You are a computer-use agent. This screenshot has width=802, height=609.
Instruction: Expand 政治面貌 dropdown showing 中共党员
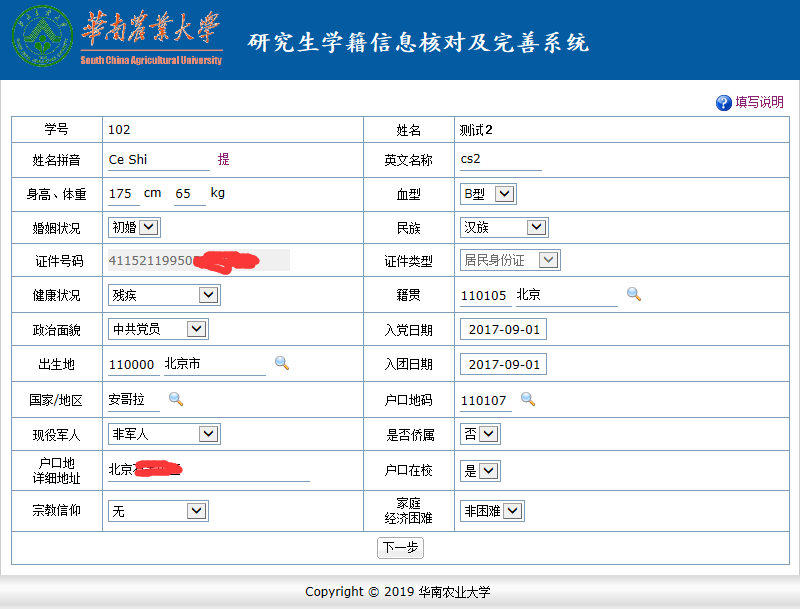click(158, 329)
